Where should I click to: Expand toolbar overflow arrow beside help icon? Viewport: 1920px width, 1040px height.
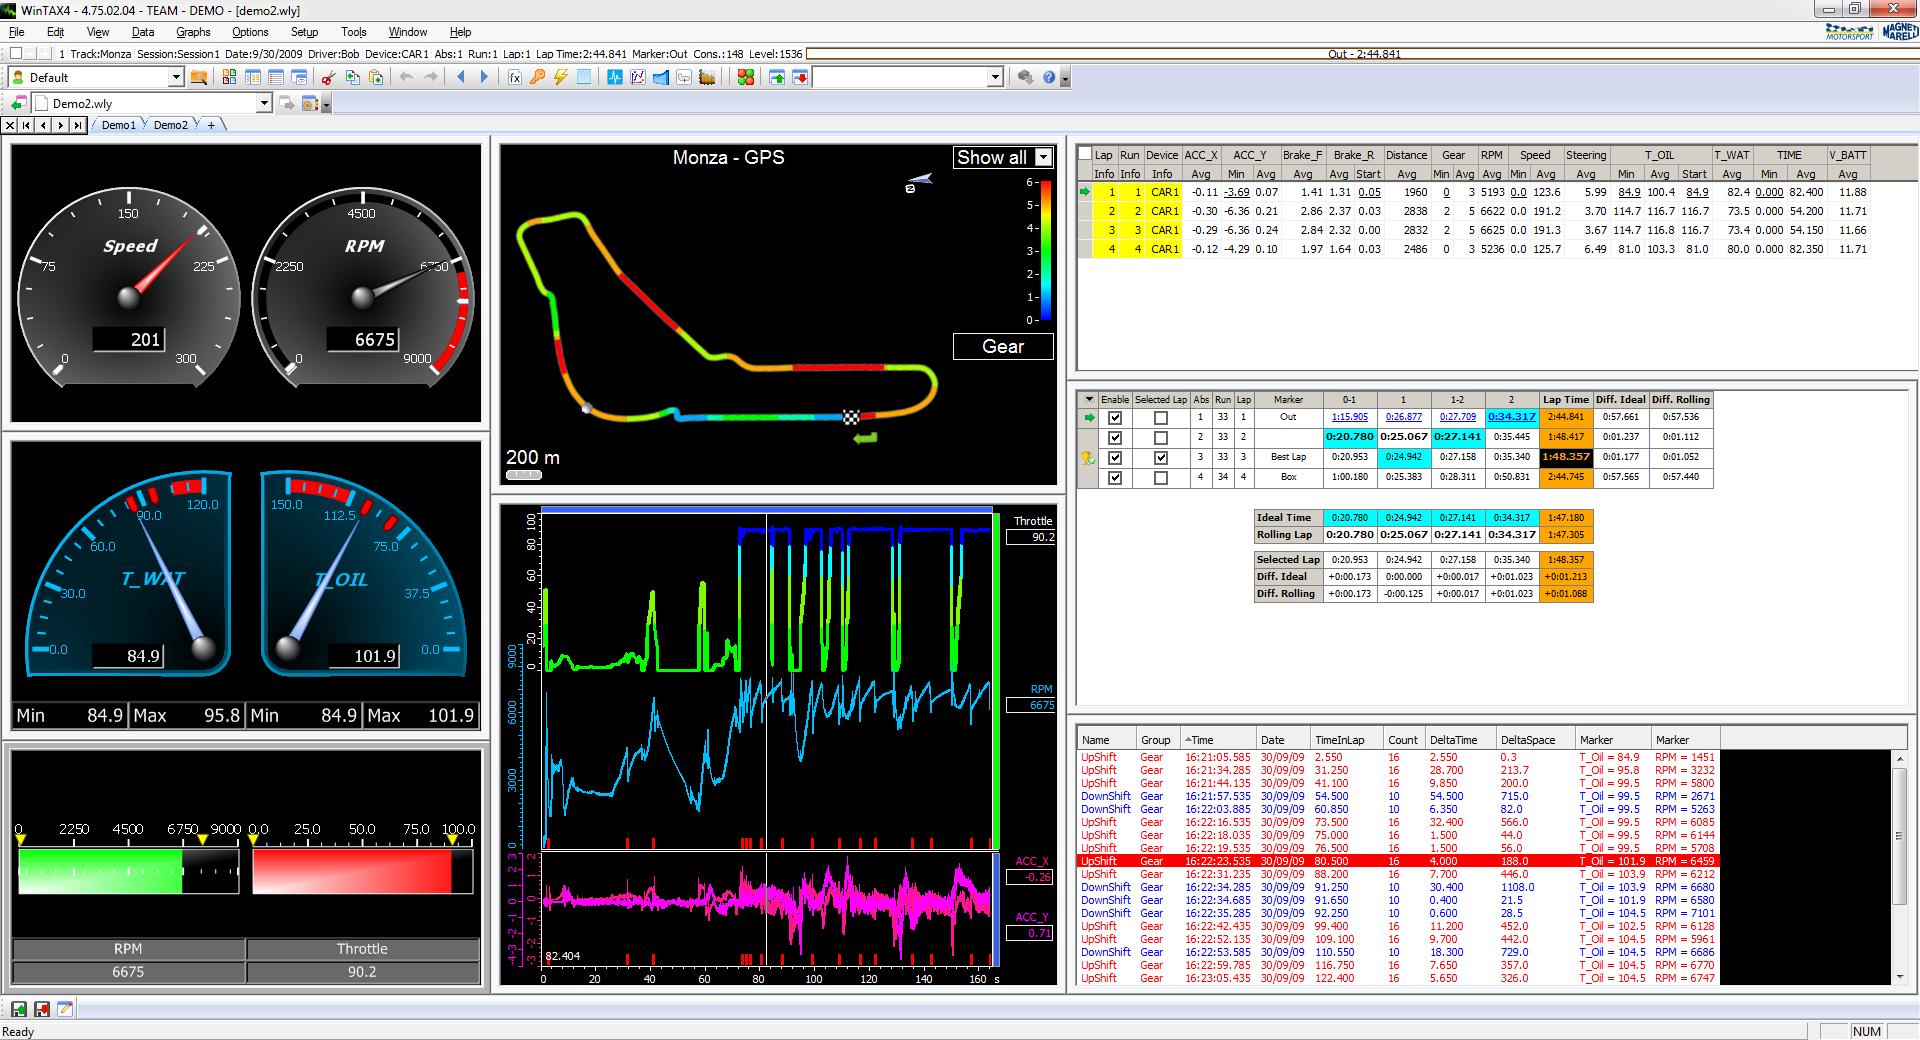coord(1065,79)
